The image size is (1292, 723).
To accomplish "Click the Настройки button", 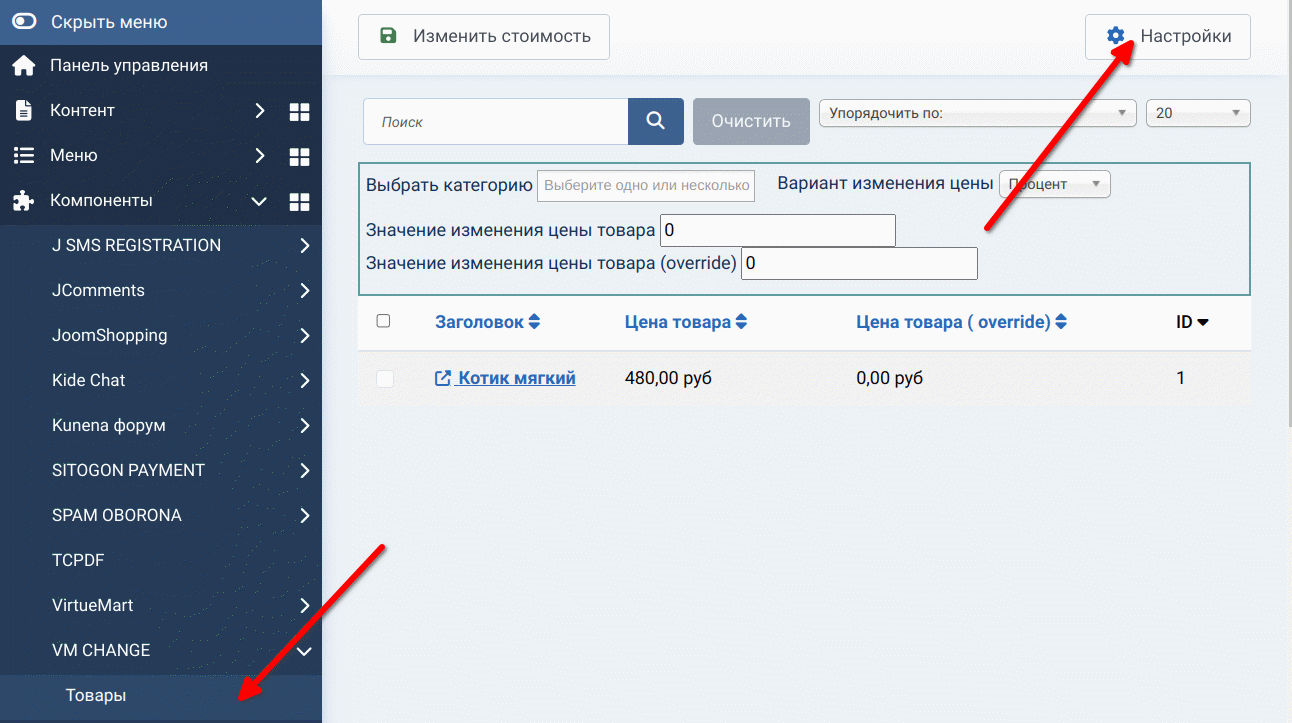I will click(1168, 37).
